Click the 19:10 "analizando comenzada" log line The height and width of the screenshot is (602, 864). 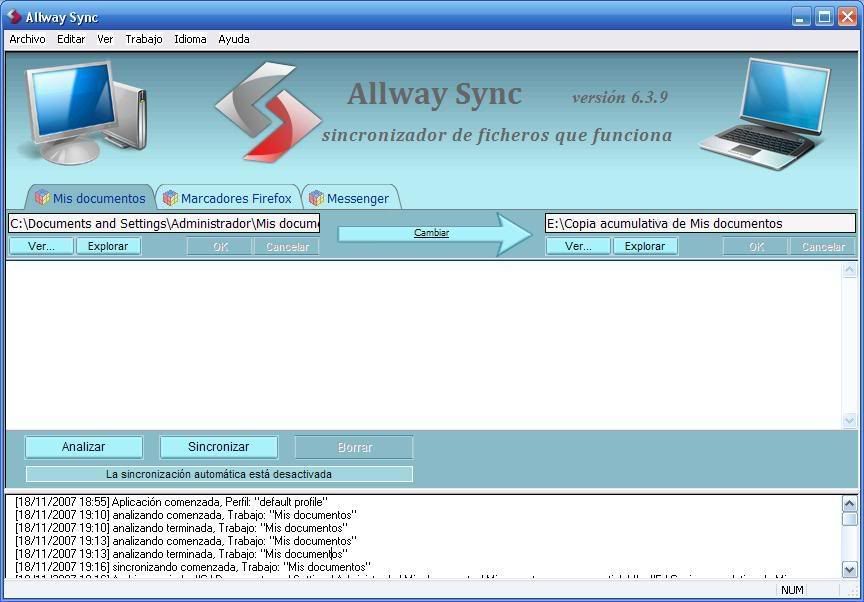coord(186,515)
